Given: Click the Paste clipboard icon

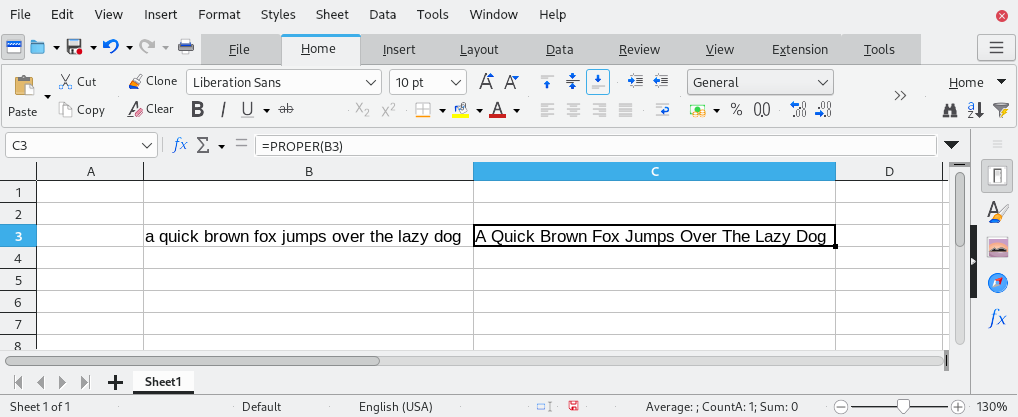Looking at the screenshot, I should point(23,86).
